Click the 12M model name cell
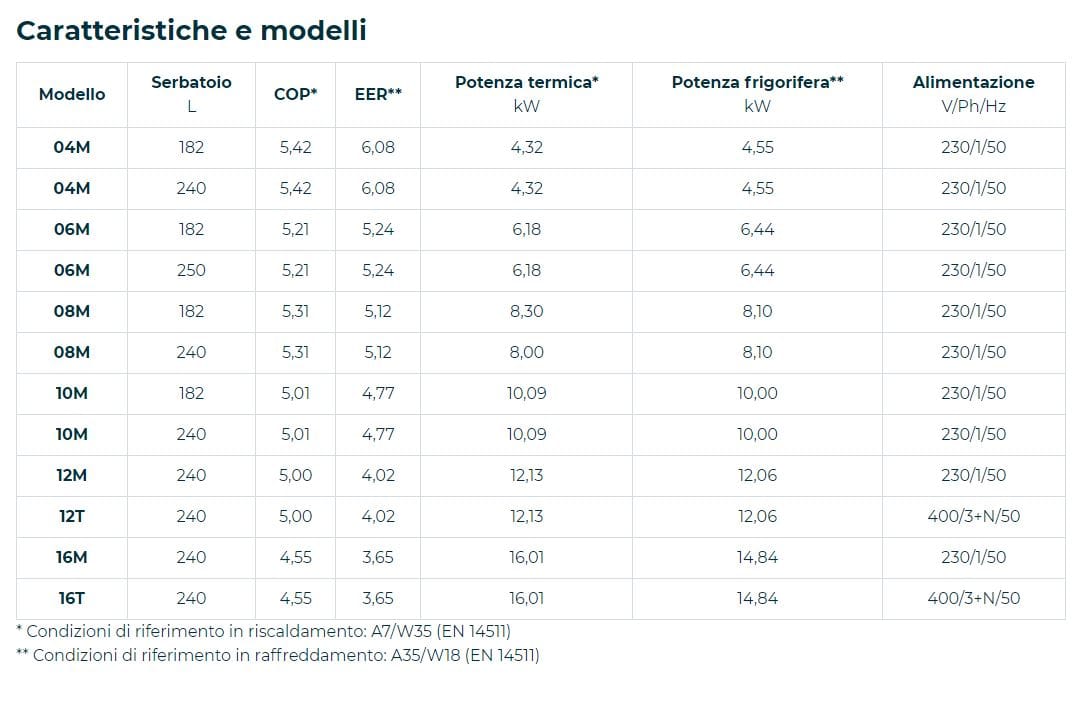This screenshot has width=1081, height=707. click(72, 475)
